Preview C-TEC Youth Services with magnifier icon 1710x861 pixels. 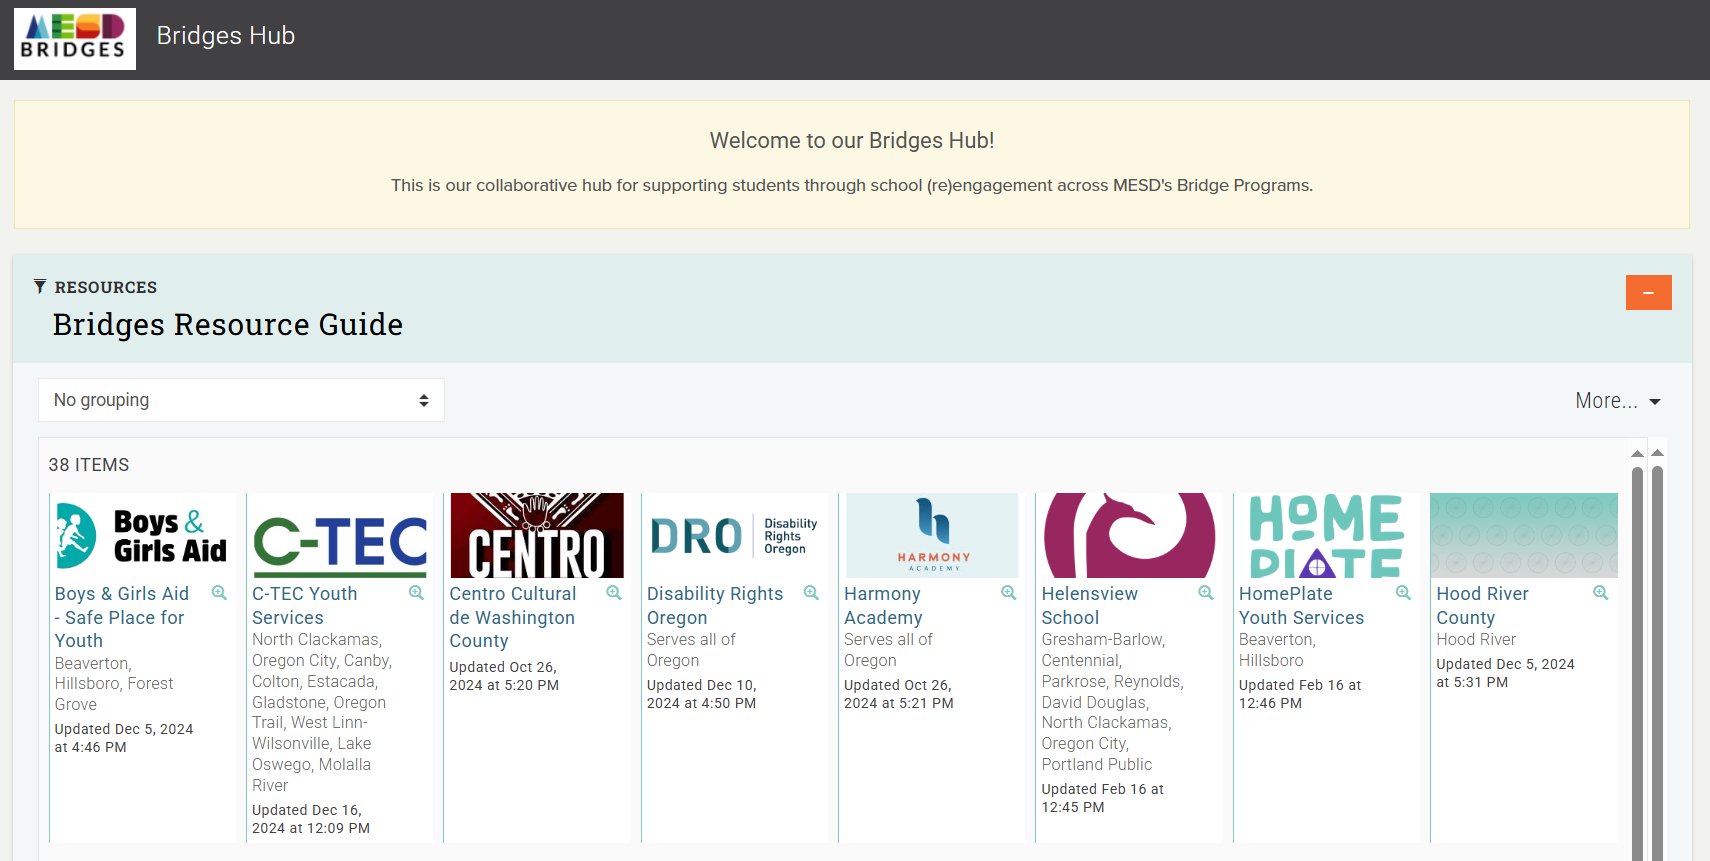416,593
